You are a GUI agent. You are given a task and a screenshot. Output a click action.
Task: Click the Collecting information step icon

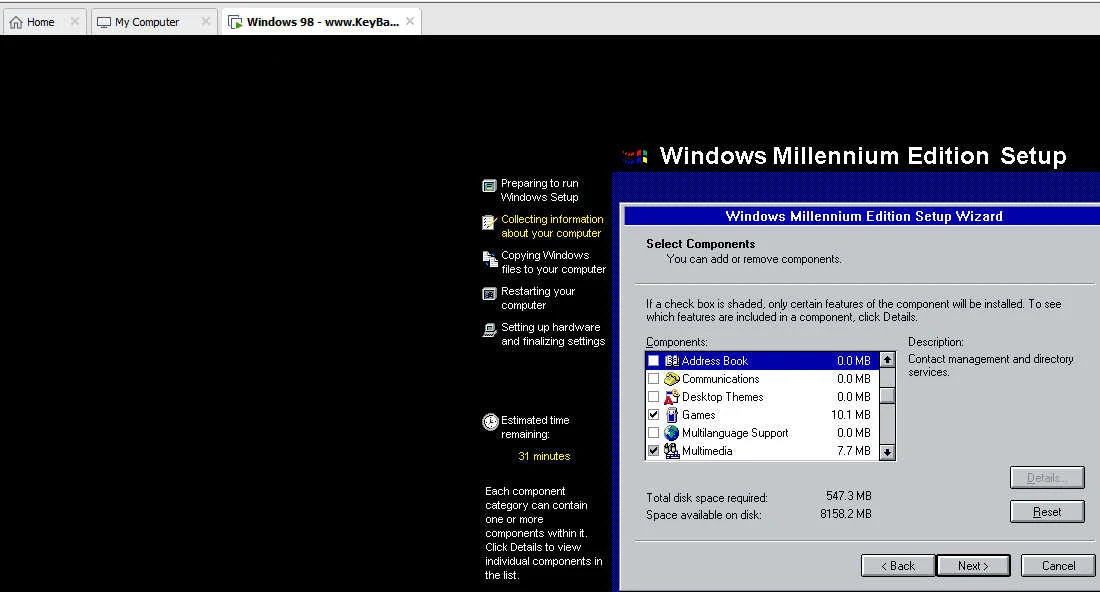490,222
